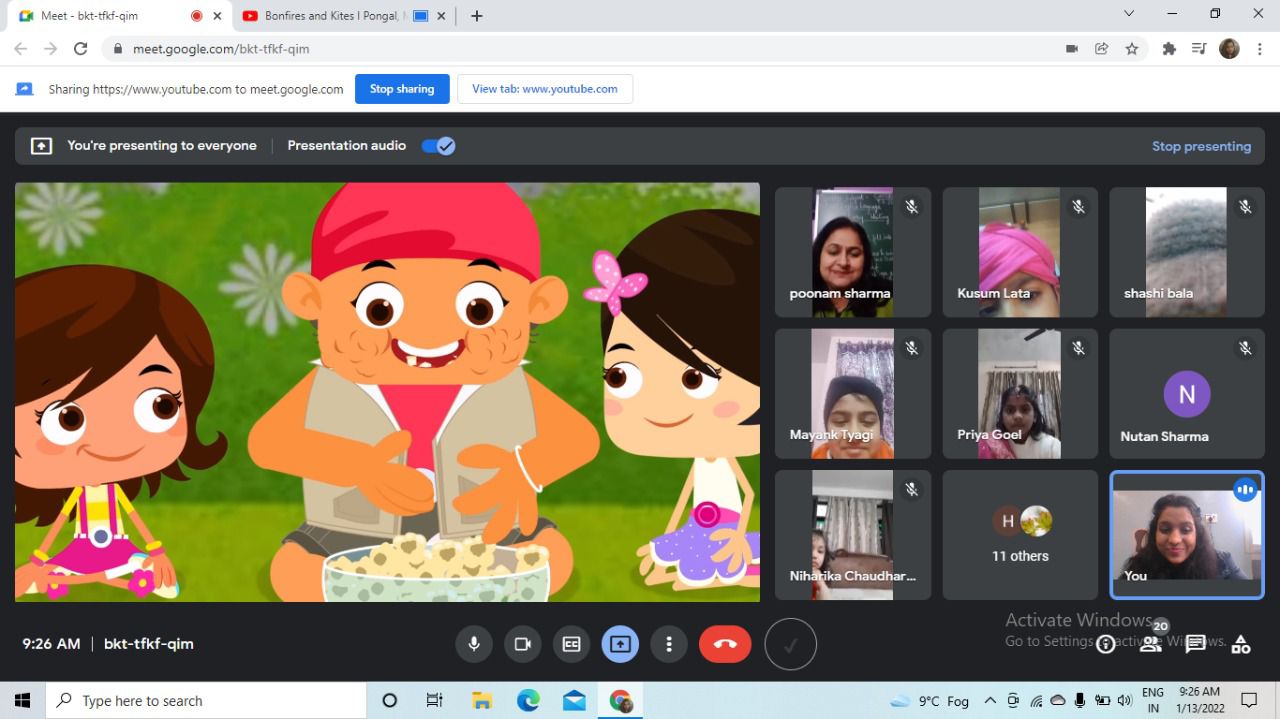Click 9°C Fog weather widget

(930, 701)
